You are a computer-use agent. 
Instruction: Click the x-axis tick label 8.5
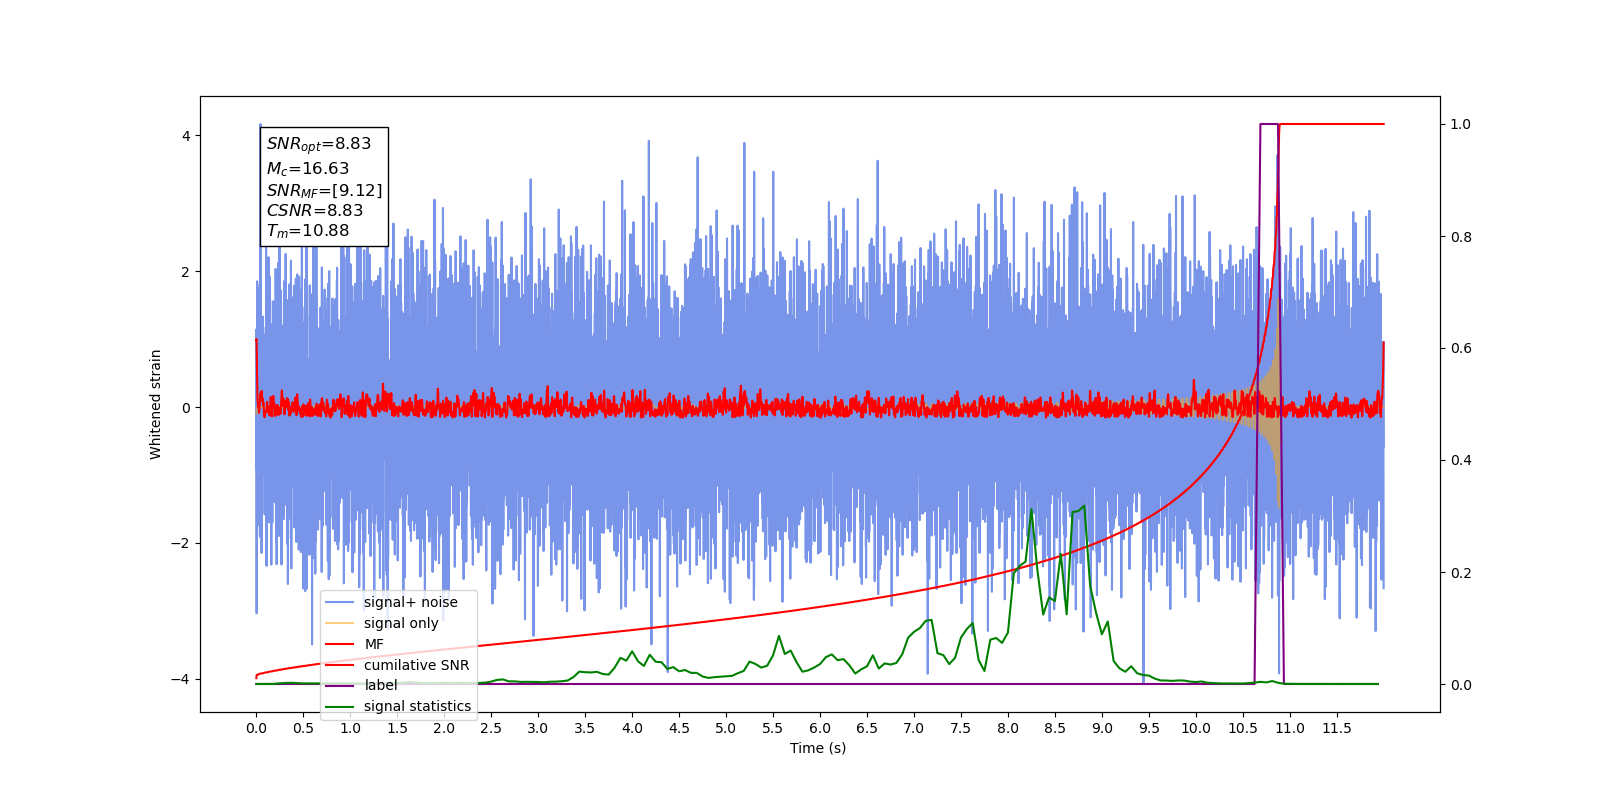point(1055,728)
